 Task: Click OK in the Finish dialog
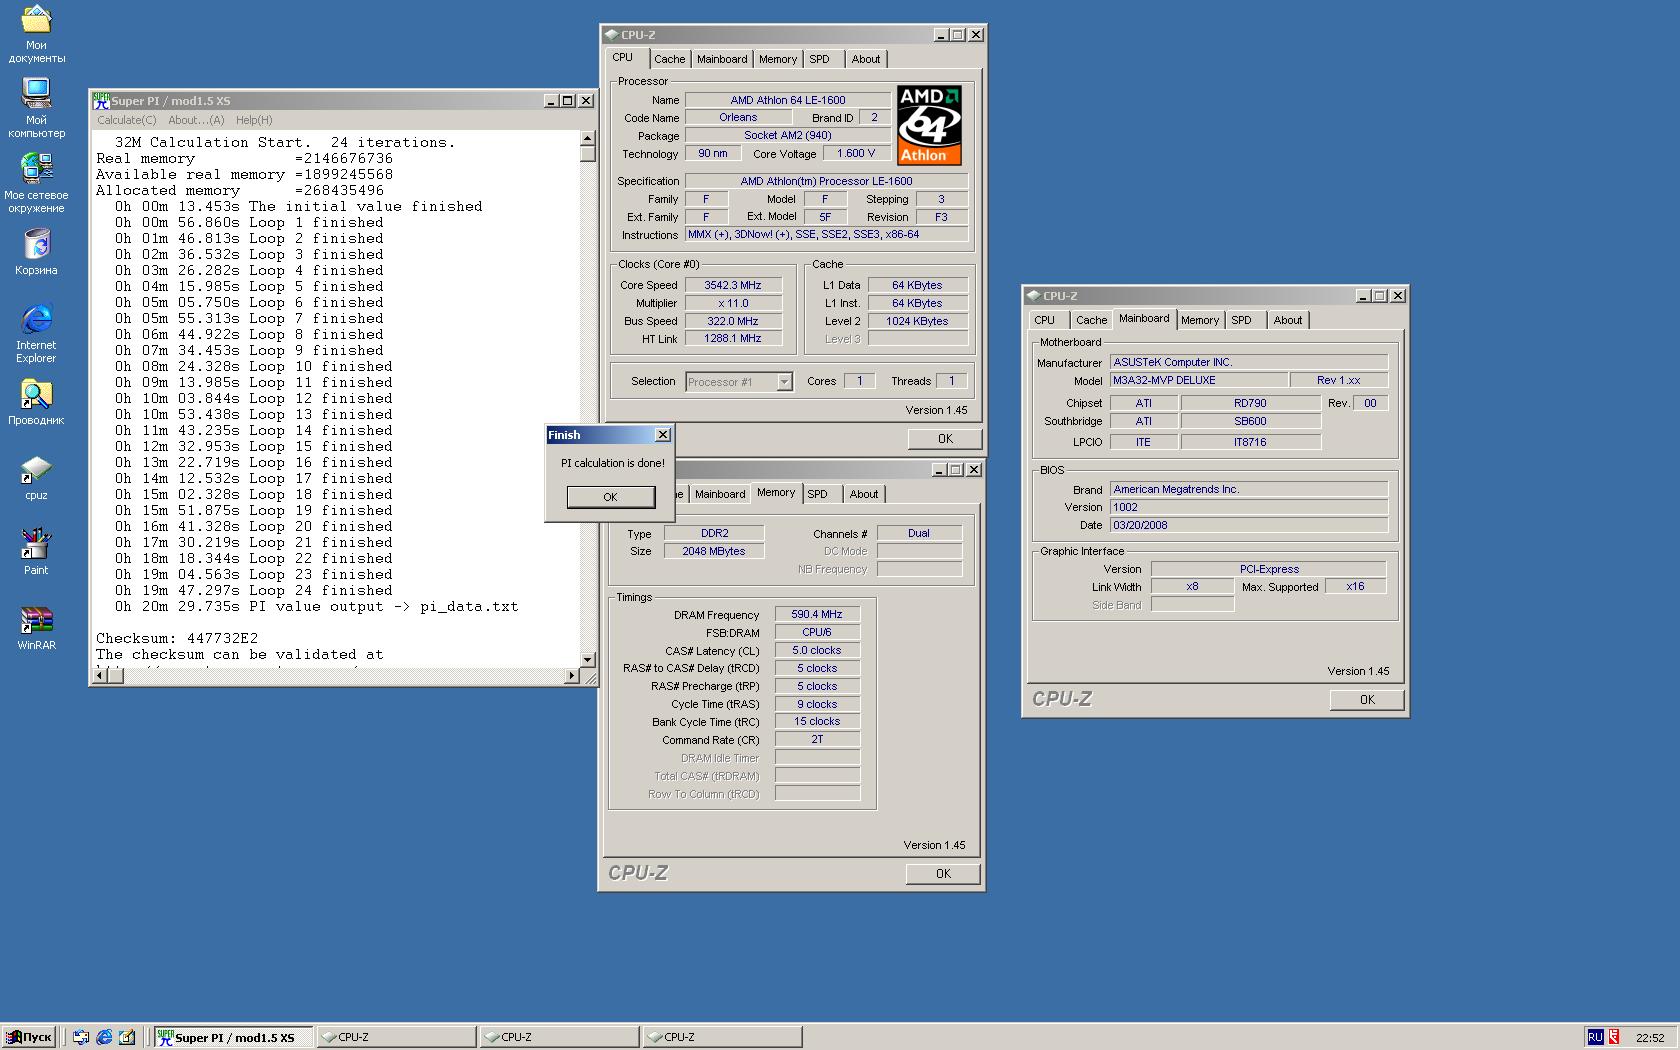tap(610, 497)
